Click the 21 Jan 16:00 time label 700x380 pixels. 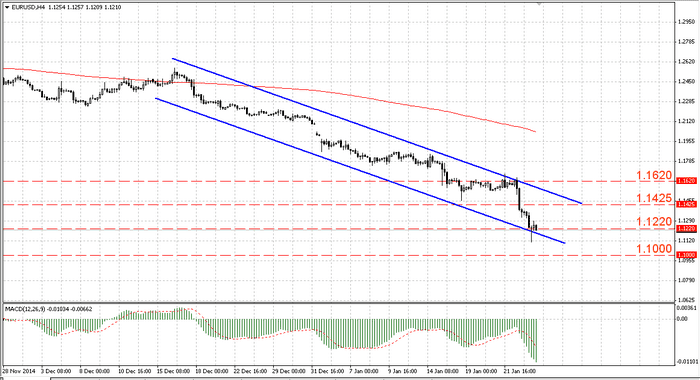coord(520,371)
